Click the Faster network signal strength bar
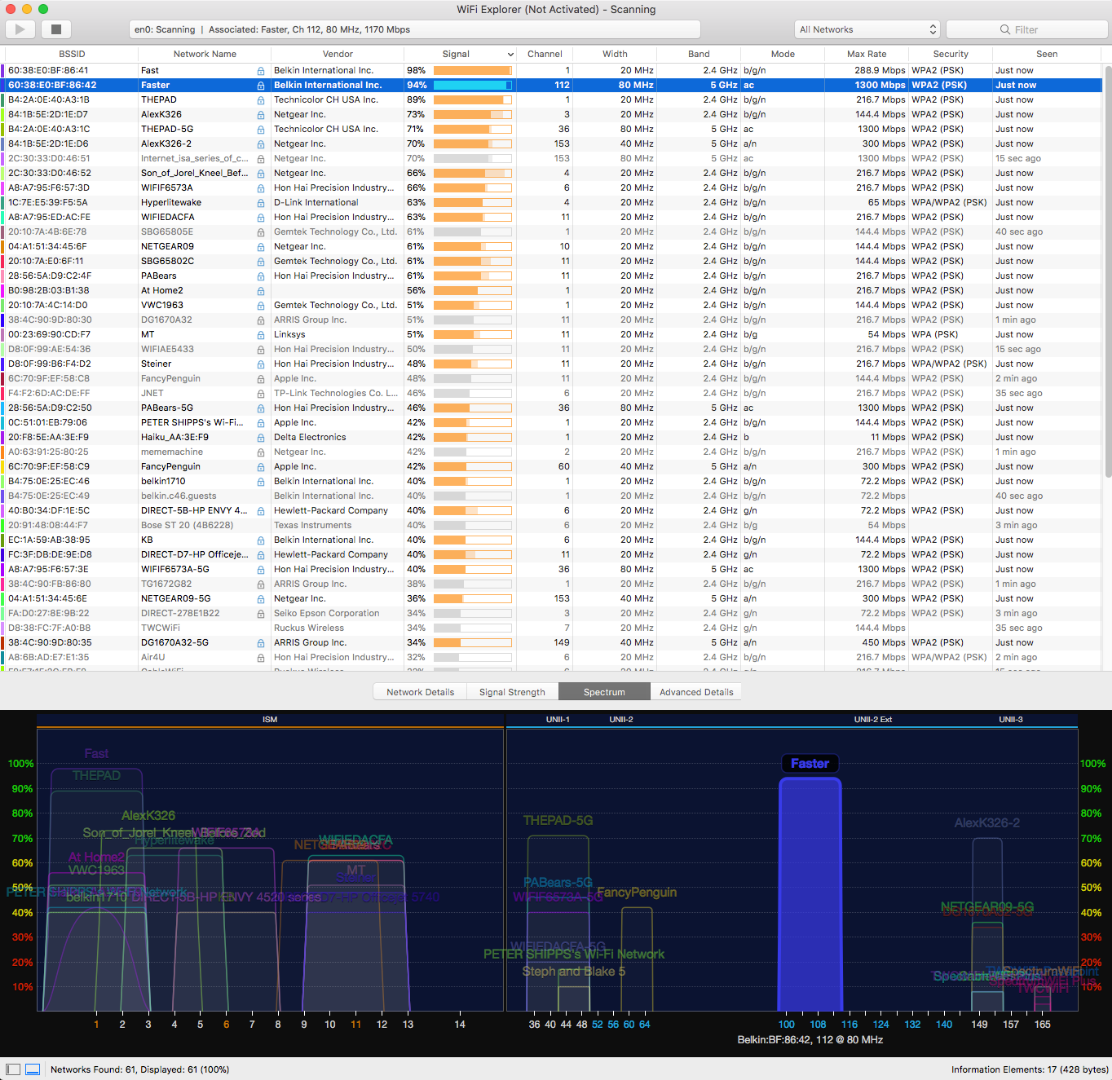This screenshot has height=1080, width=1112. [472, 85]
